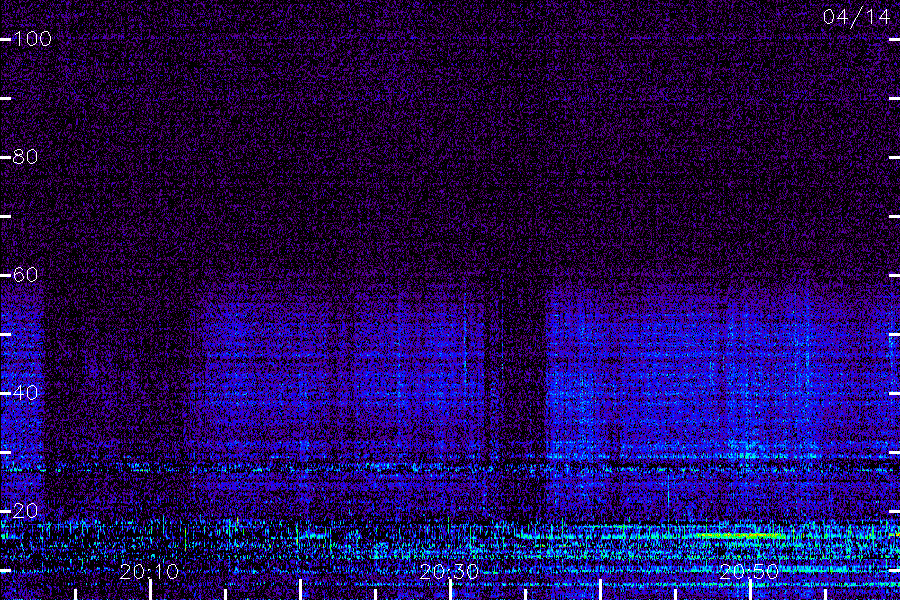Click the 20:50 time axis label
Viewport: 900px width, 600px height.
[749, 572]
